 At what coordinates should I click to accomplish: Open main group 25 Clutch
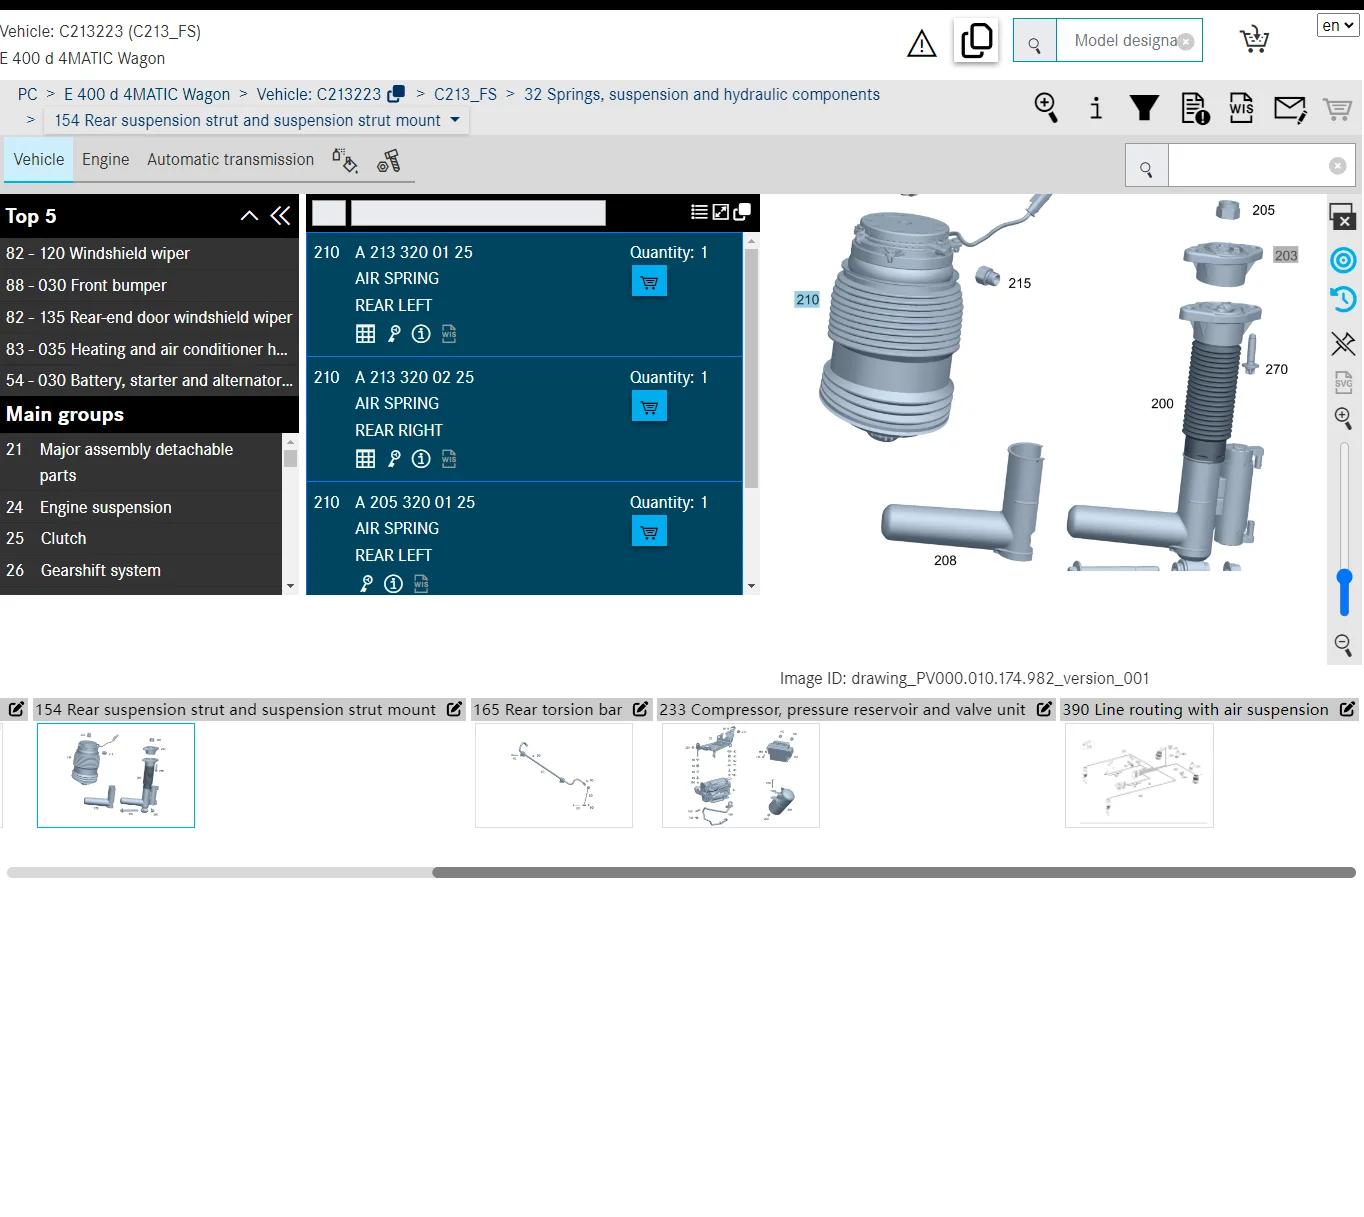[141, 539]
